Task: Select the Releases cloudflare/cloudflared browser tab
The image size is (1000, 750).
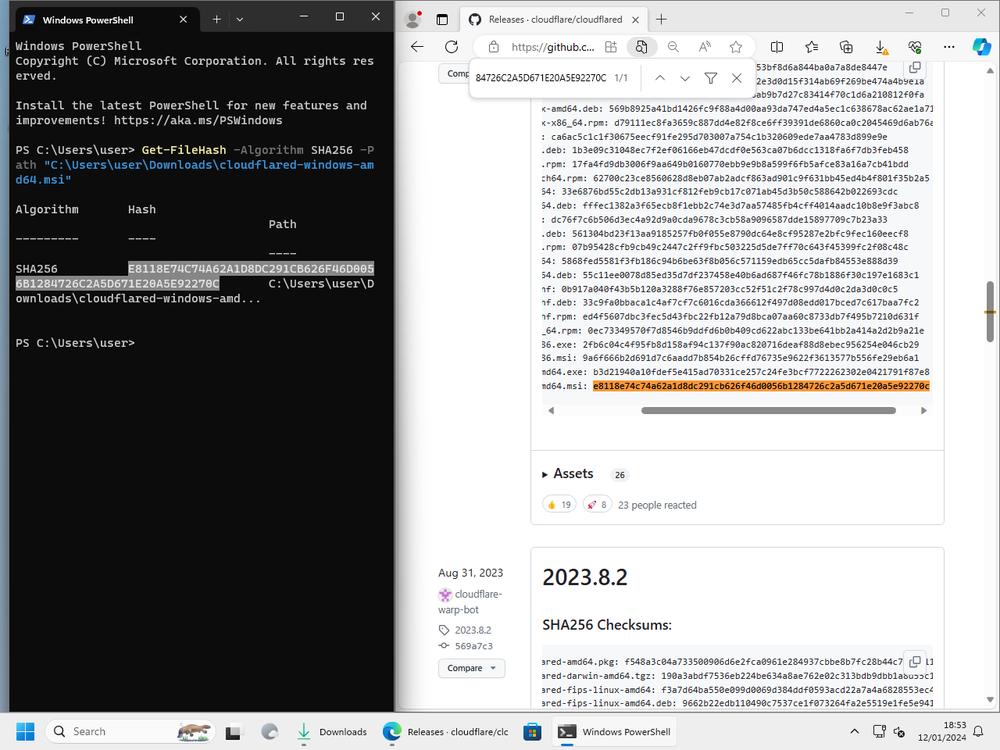Action: (x=554, y=20)
